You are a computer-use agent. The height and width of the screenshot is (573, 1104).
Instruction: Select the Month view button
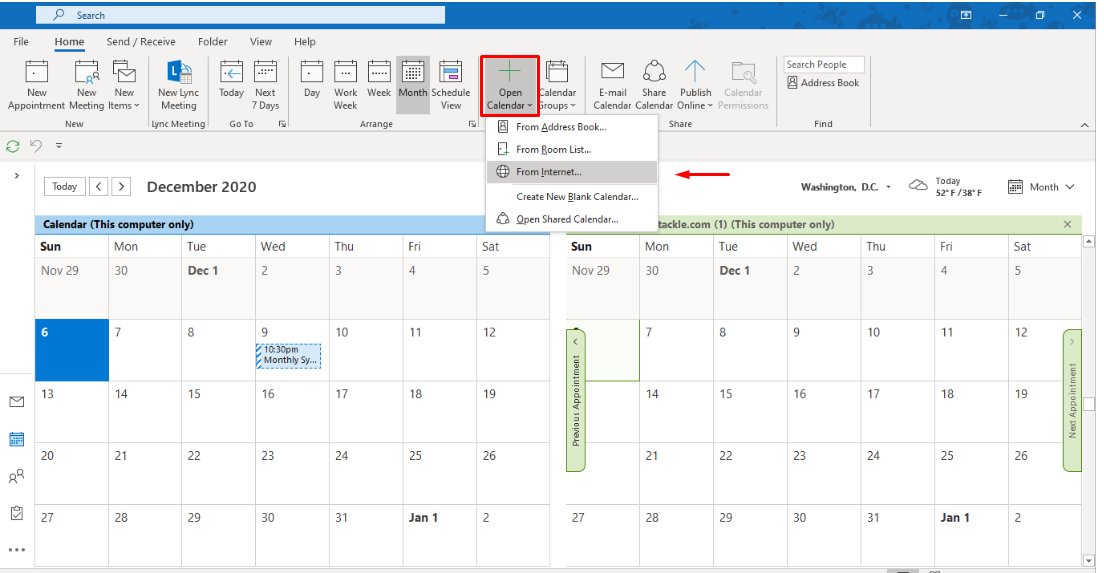click(413, 85)
